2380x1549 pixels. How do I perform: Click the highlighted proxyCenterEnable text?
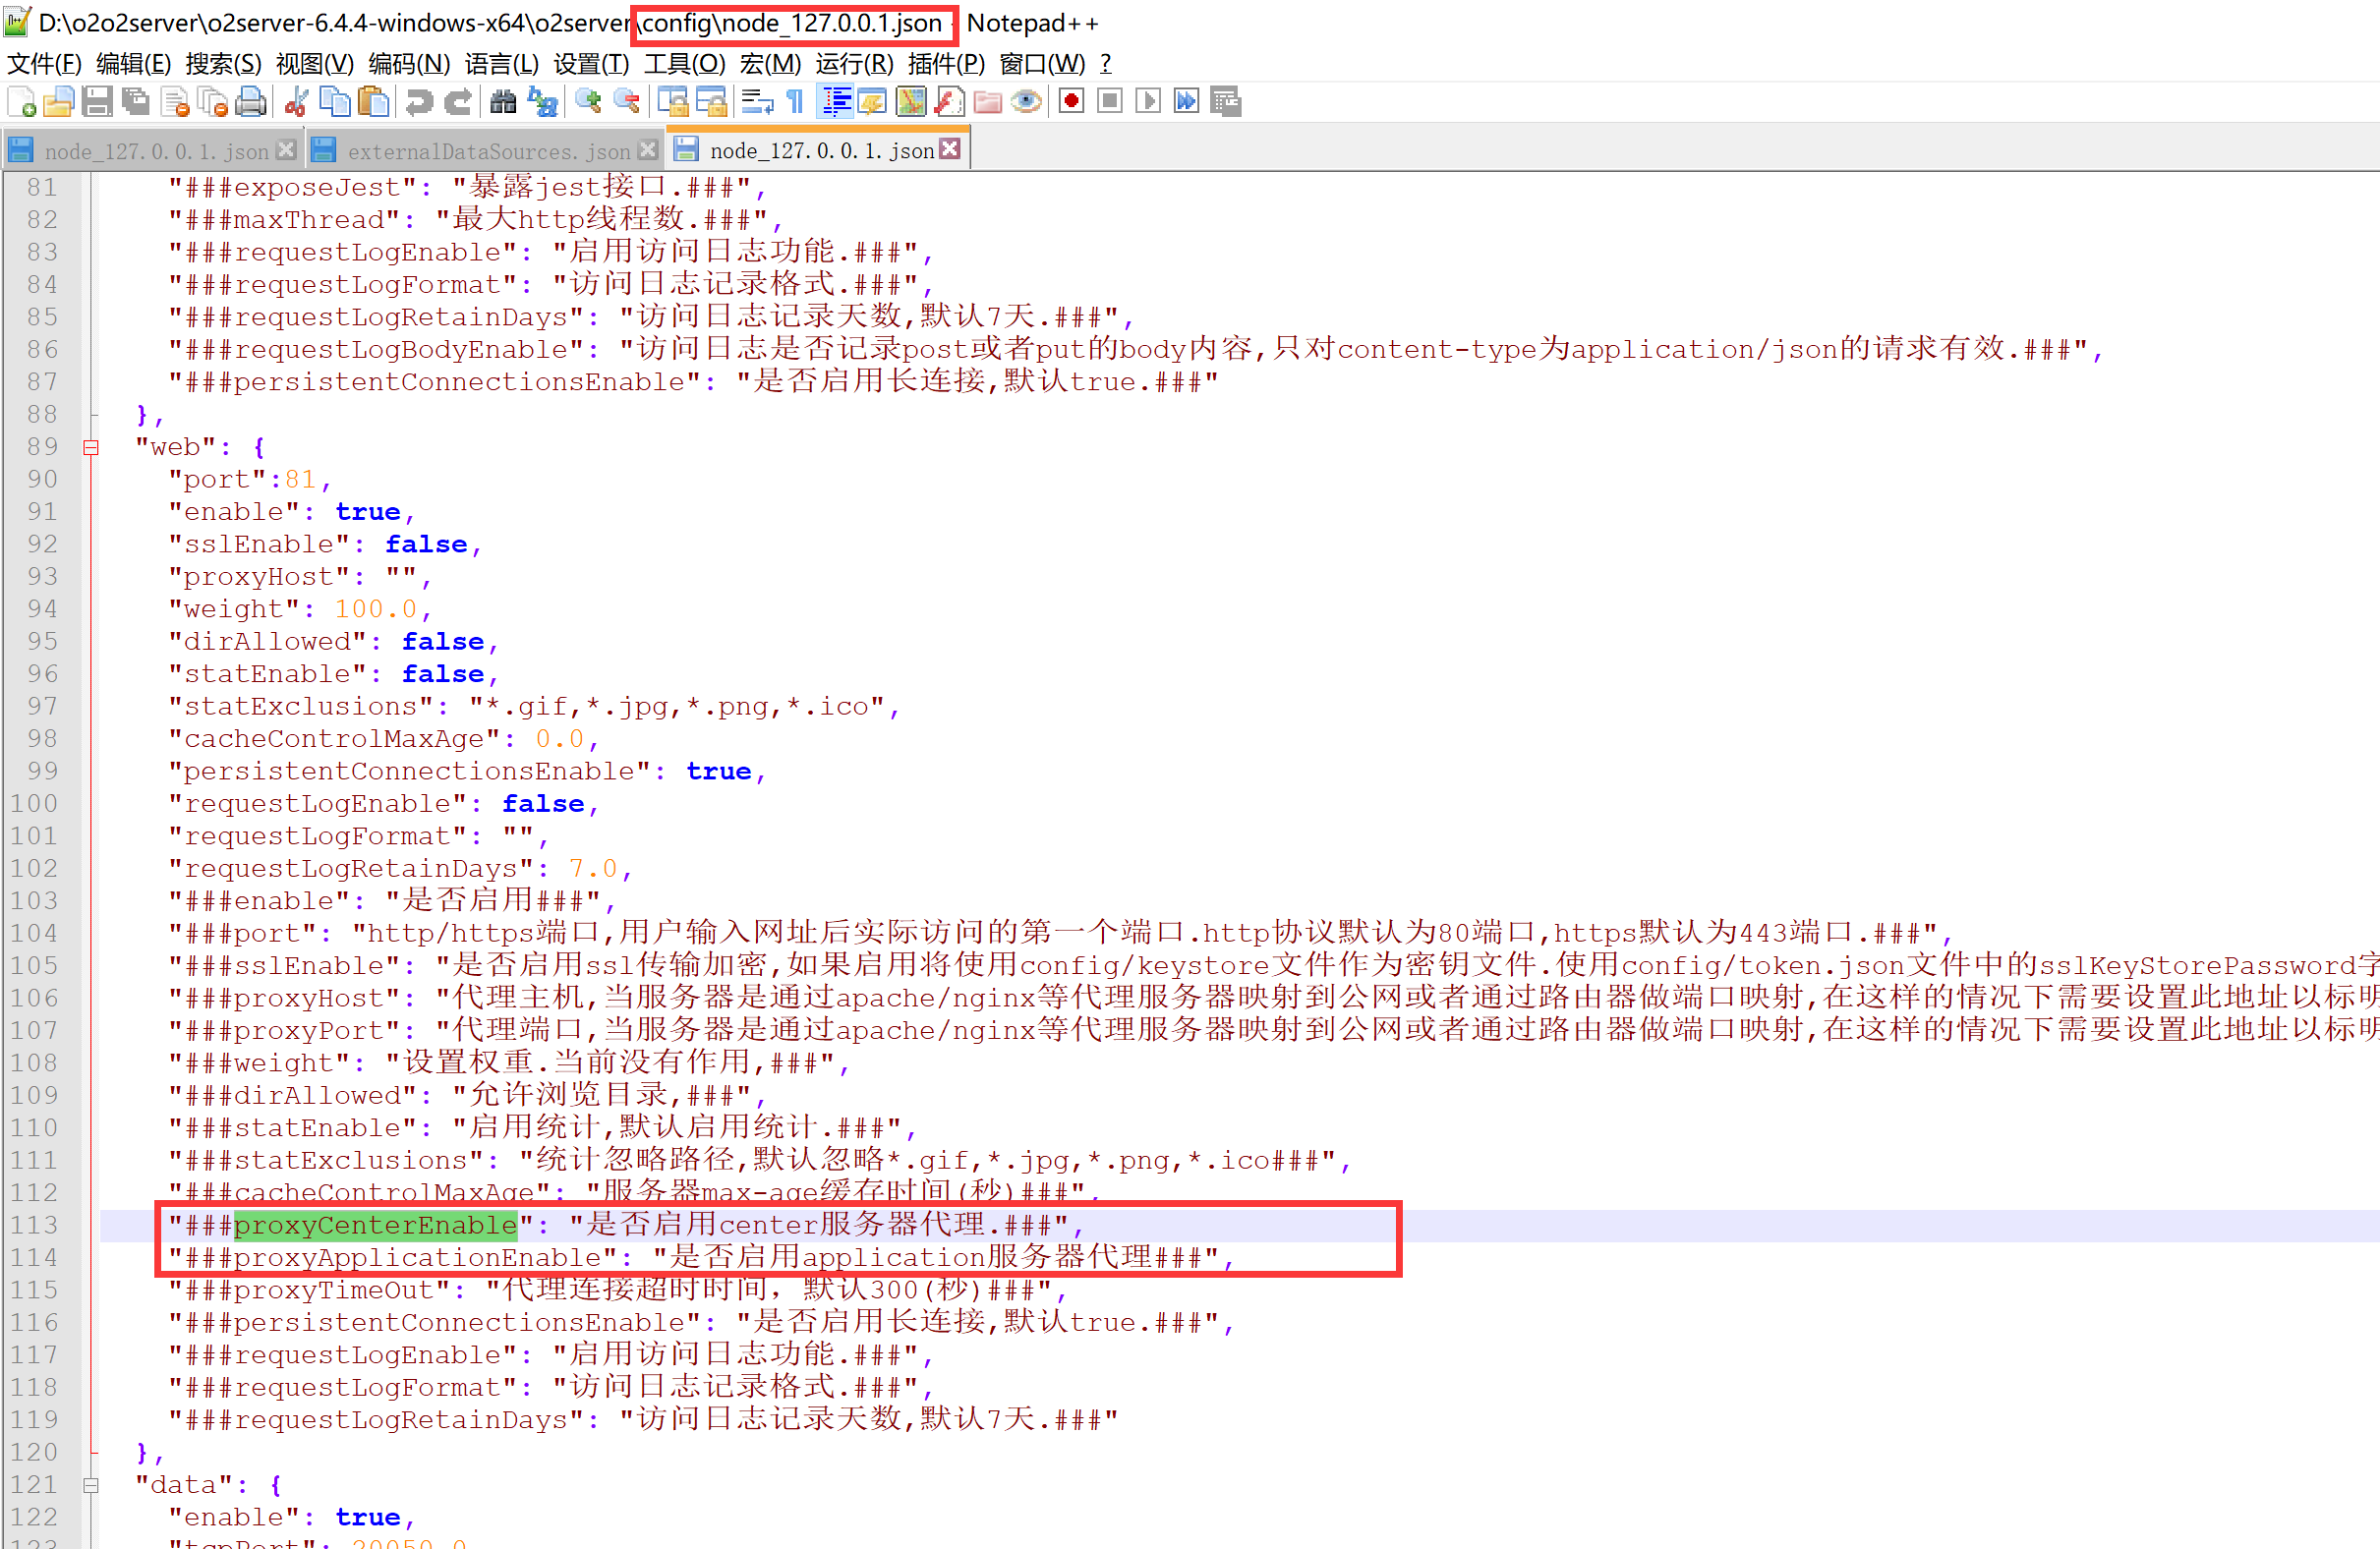(375, 1225)
